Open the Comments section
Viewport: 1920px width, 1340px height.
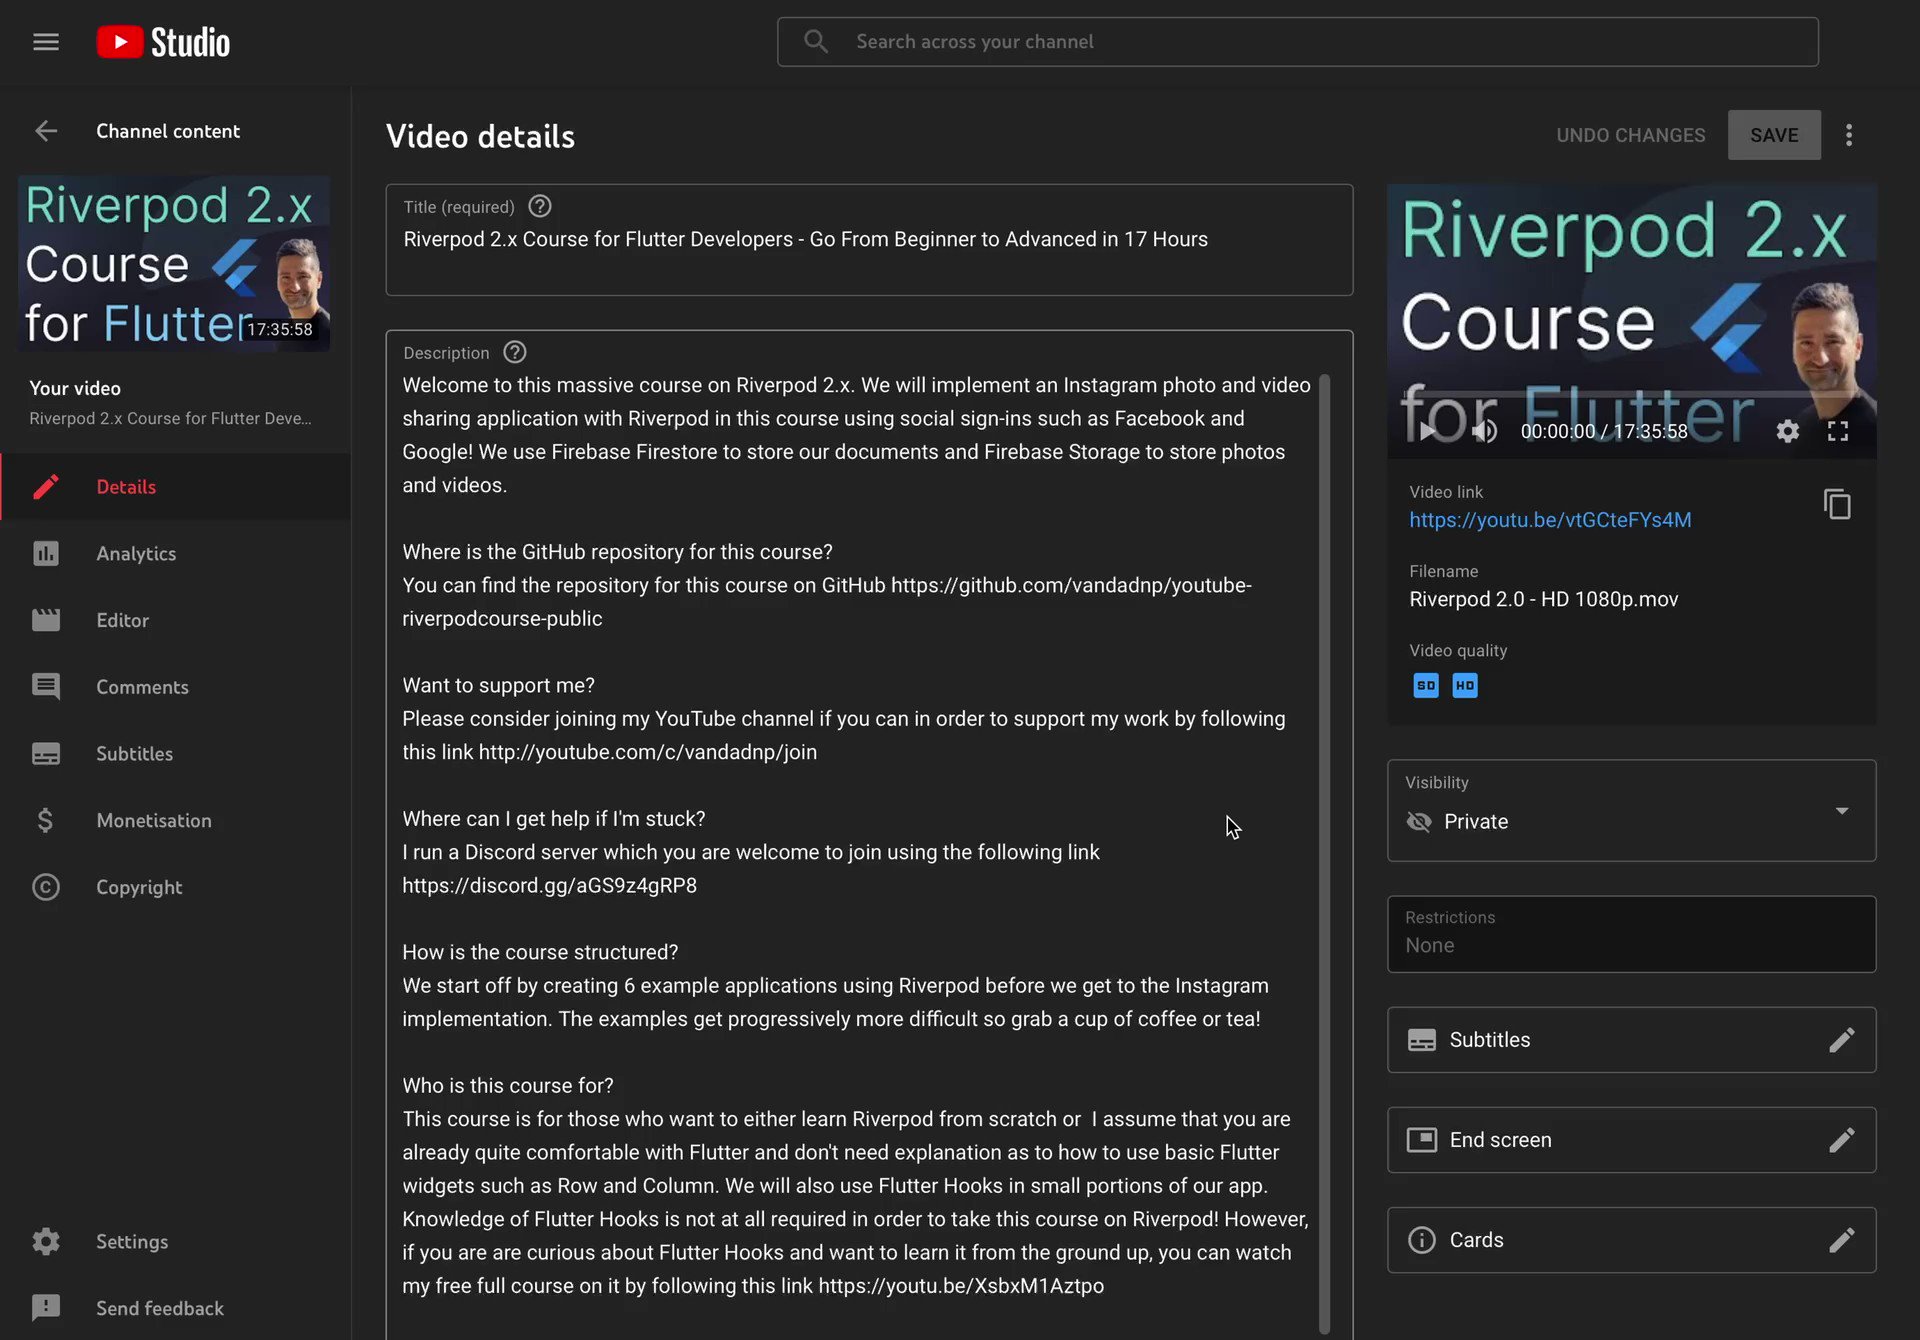pos(176,687)
